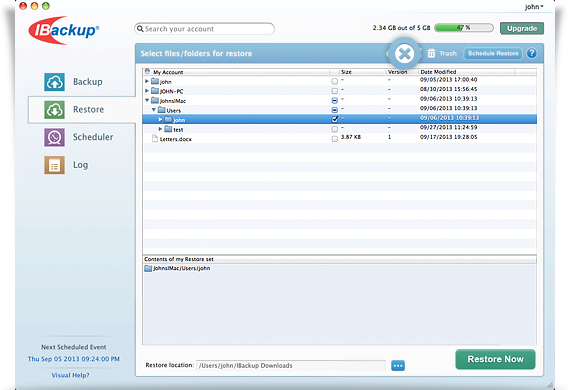
Task: Click the '2.34 GB out of 5 GB' text
Action: click(401, 28)
